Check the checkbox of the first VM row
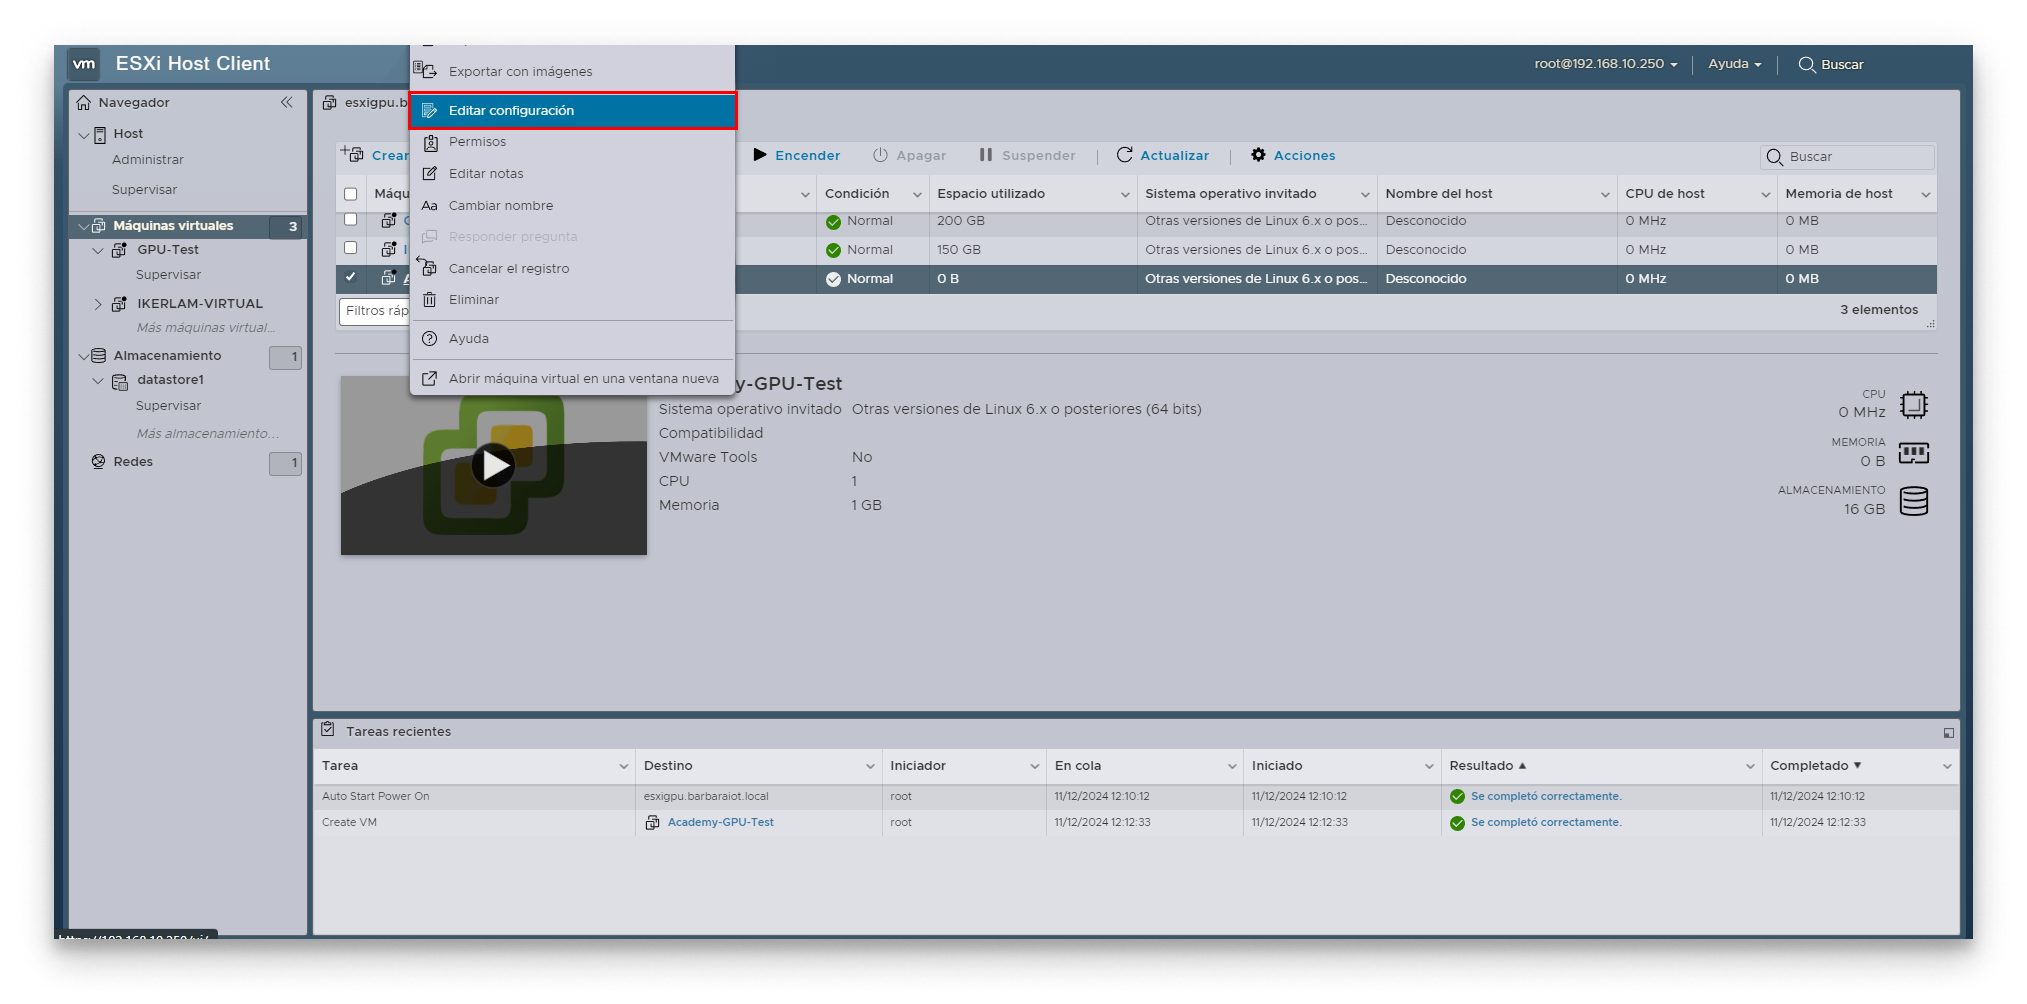2027x1004 pixels. pyautogui.click(x=350, y=220)
